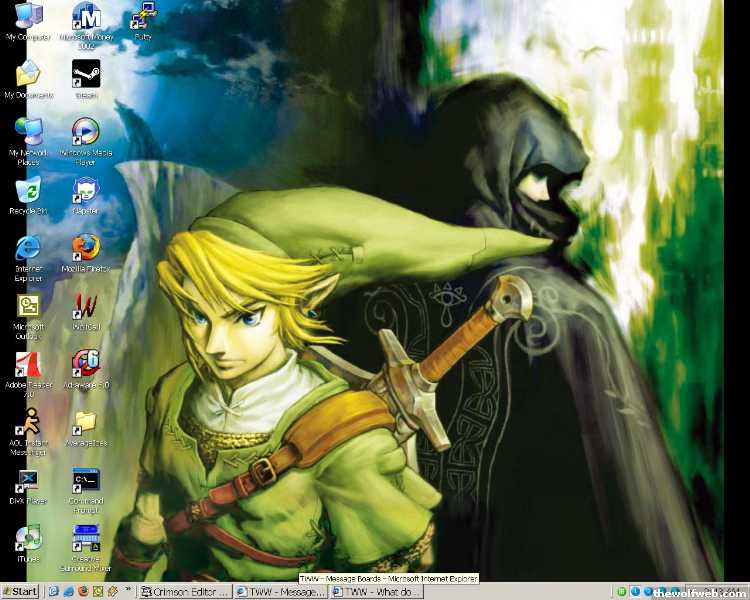
Task: Click the Windows Media Player shortcut
Action: [86, 132]
